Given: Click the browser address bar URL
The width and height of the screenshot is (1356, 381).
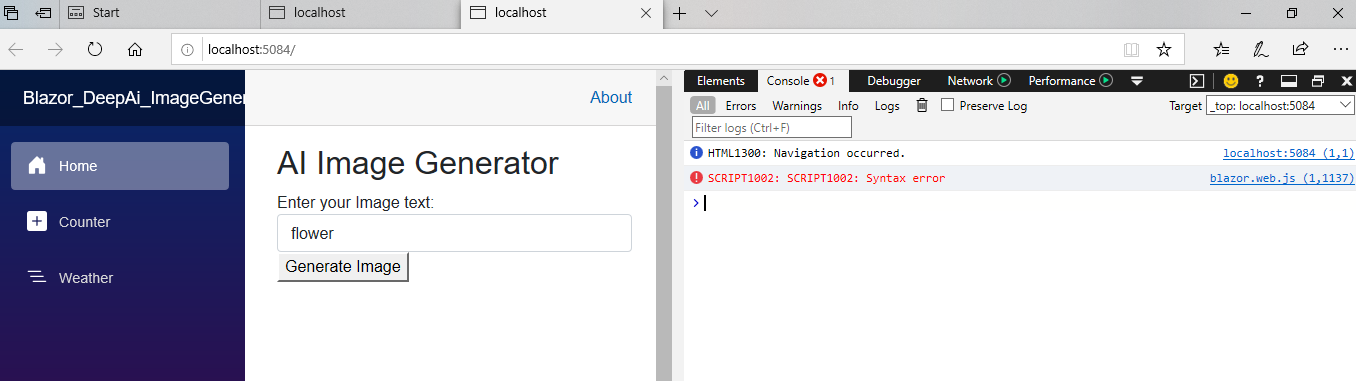Looking at the screenshot, I should coord(251,49).
